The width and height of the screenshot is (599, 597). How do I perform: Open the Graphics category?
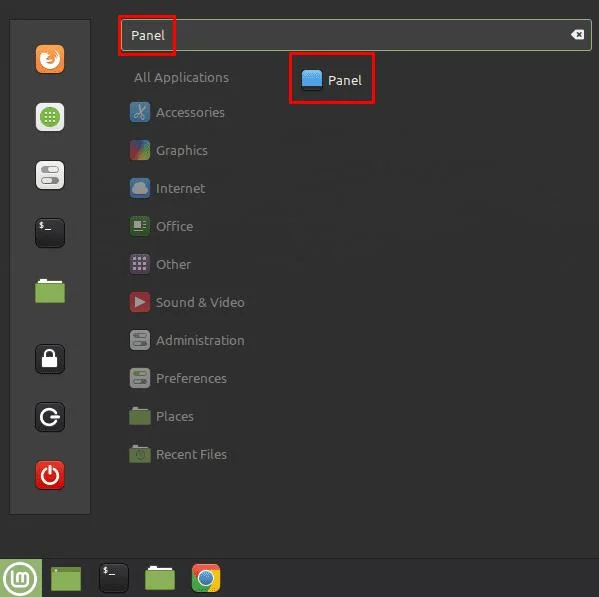point(169,150)
